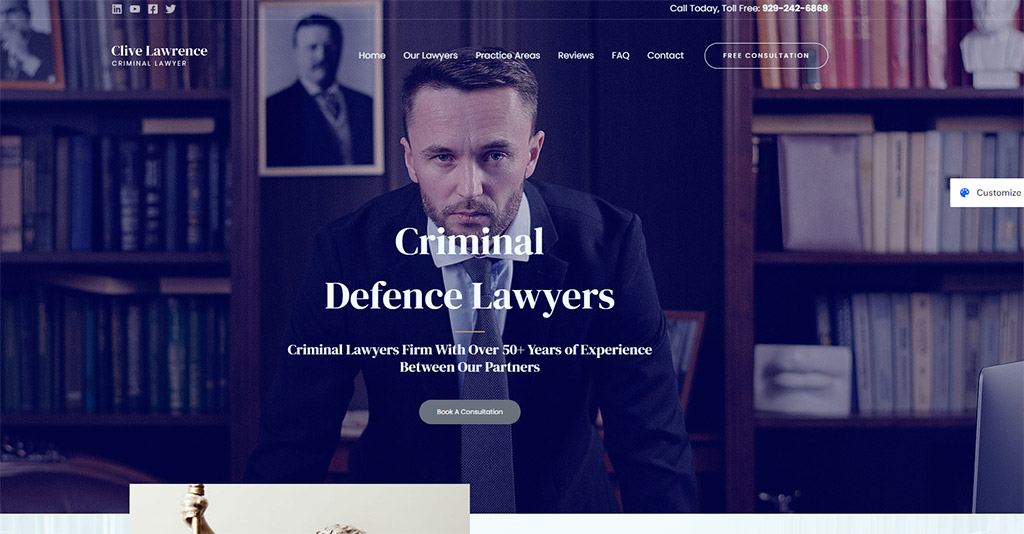The width and height of the screenshot is (1024, 534).
Task: Open the Customize side tab
Action: 987,193
